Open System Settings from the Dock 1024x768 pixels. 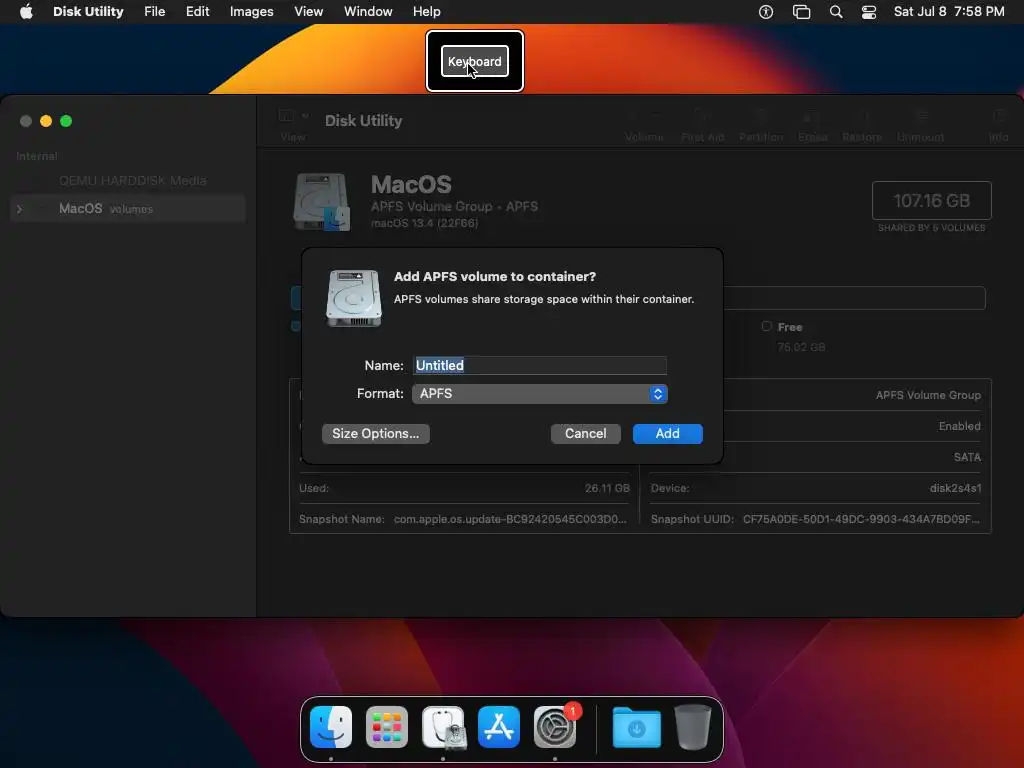coord(555,727)
